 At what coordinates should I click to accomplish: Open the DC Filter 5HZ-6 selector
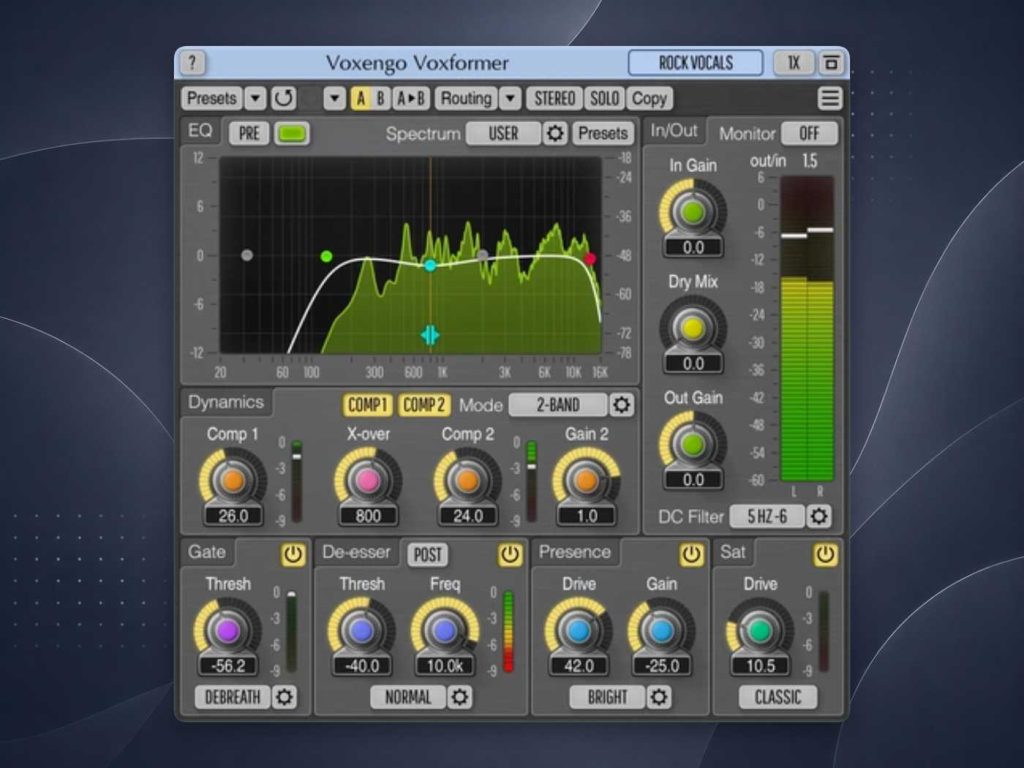[767, 517]
